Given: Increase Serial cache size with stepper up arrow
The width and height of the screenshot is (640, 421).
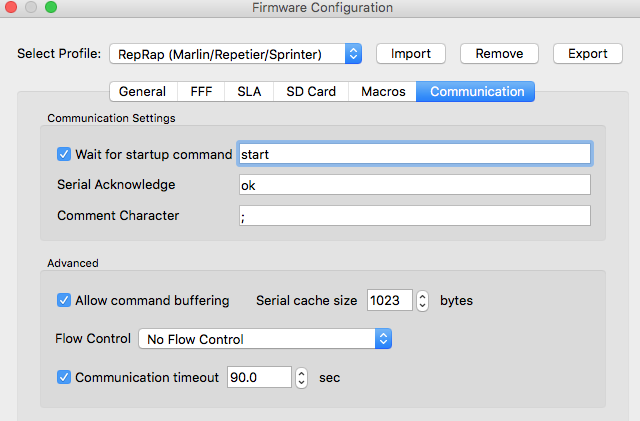Looking at the screenshot, I should pos(422,296).
